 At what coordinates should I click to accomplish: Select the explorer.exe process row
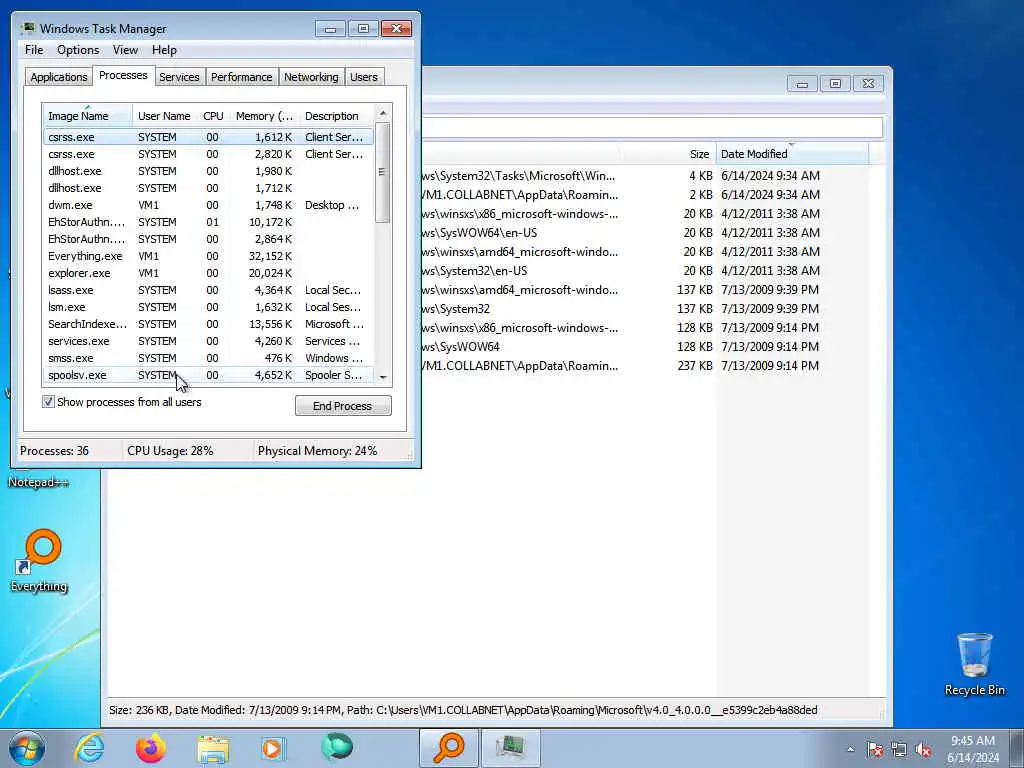[208, 273]
